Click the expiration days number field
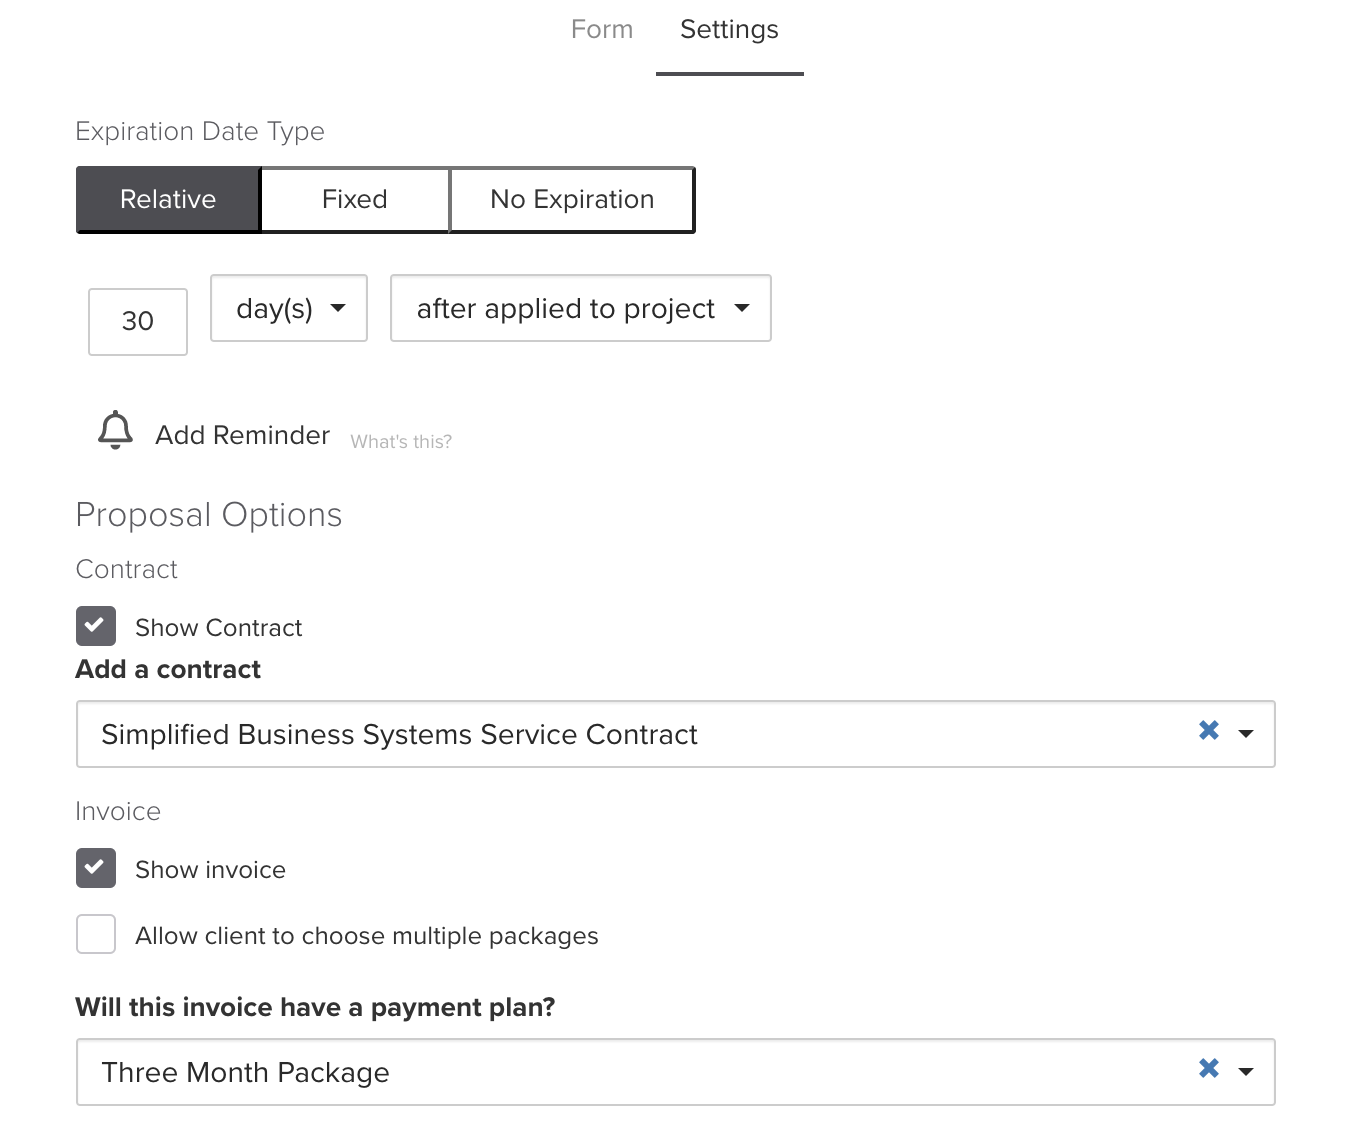This screenshot has width=1346, height=1146. tap(138, 321)
